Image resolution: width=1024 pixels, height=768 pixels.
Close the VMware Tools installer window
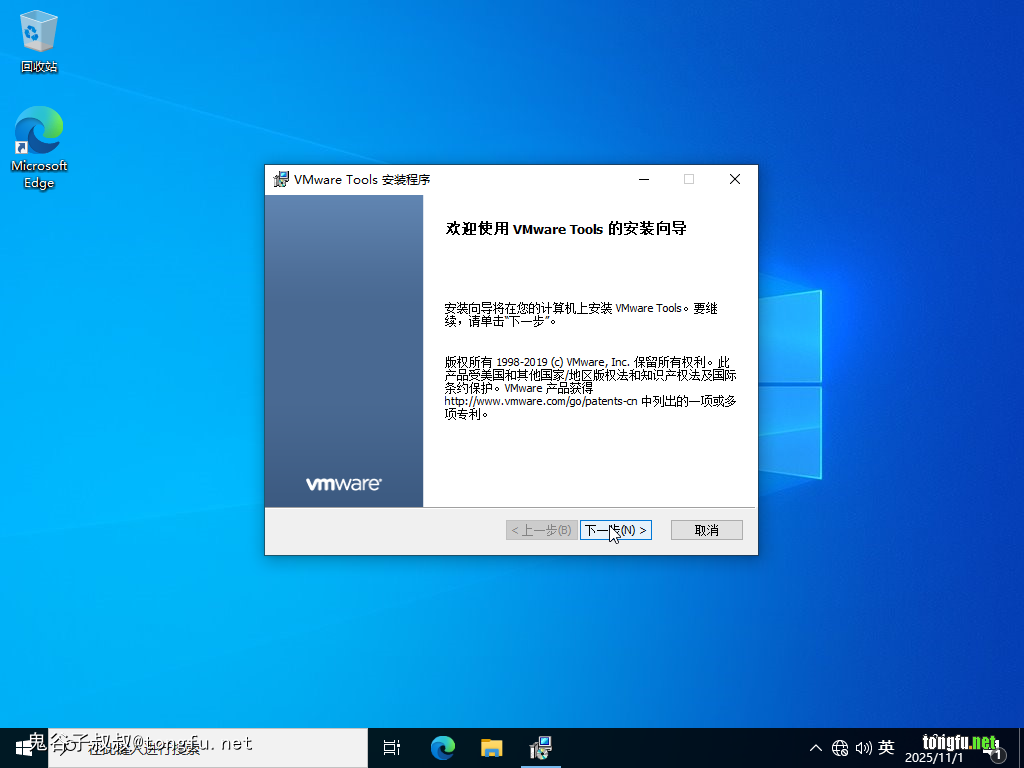point(734,180)
